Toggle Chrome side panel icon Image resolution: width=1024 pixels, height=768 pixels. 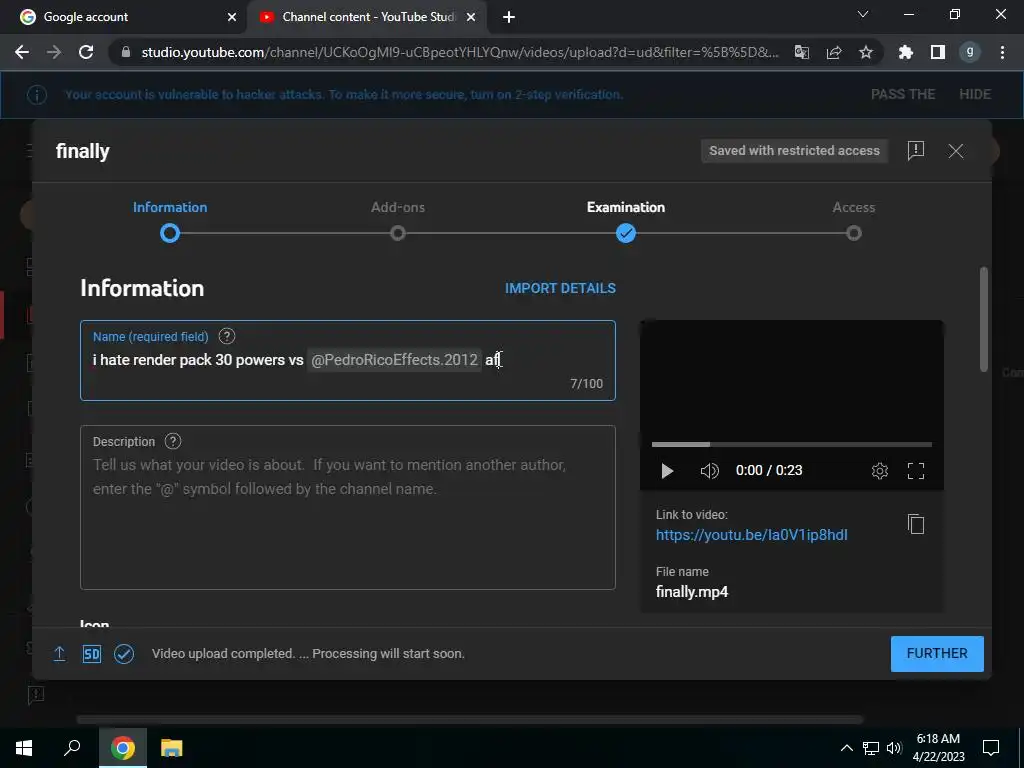pyautogui.click(x=938, y=52)
